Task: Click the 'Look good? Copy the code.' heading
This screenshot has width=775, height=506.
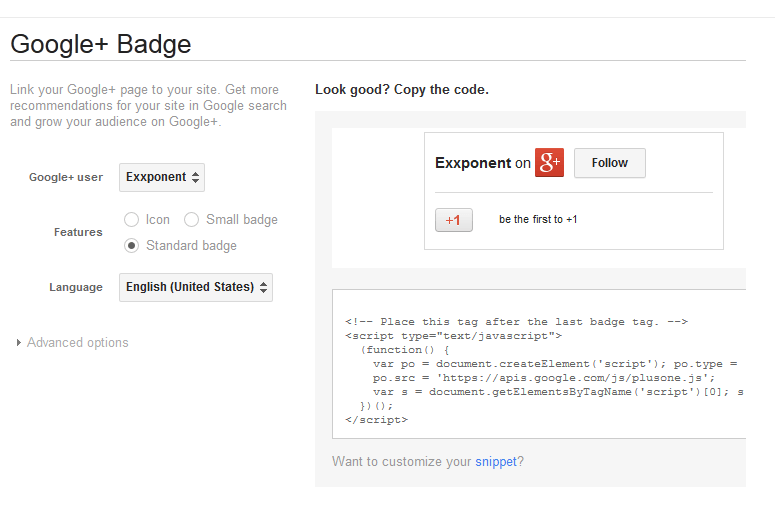Action: pyautogui.click(x=402, y=89)
